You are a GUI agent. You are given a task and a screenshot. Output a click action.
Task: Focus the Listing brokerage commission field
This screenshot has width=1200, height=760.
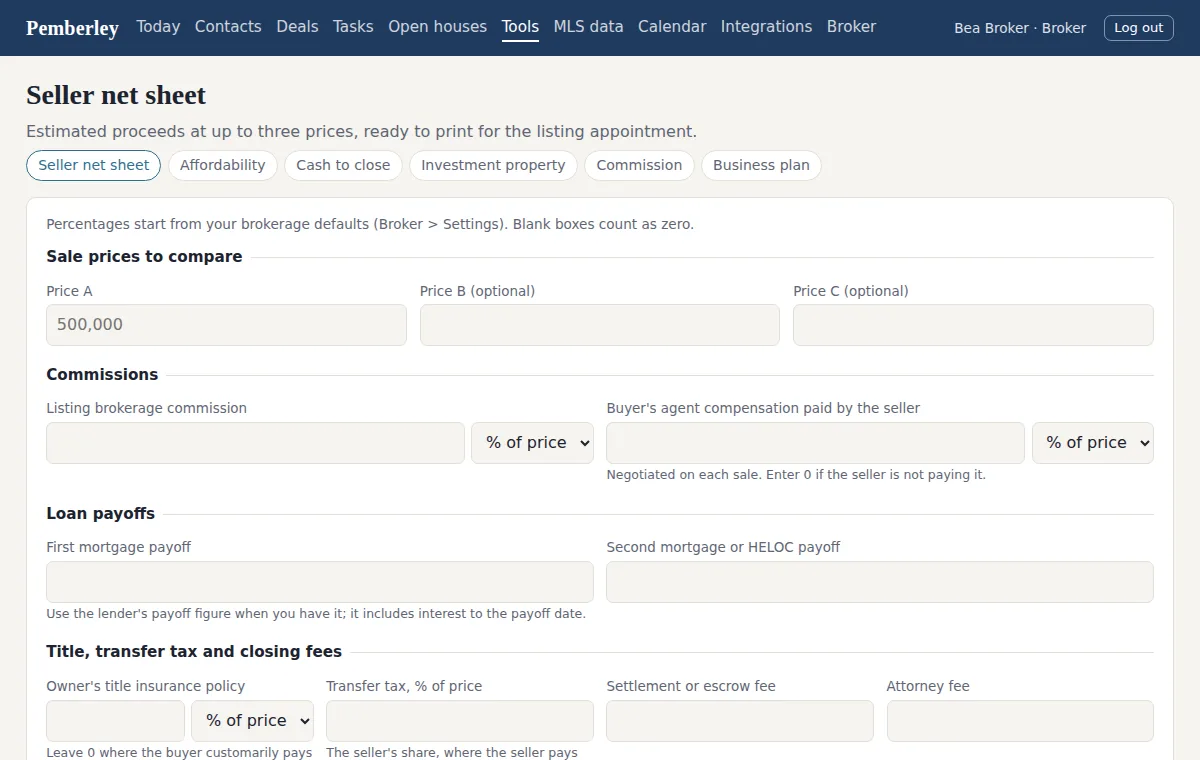coord(255,443)
